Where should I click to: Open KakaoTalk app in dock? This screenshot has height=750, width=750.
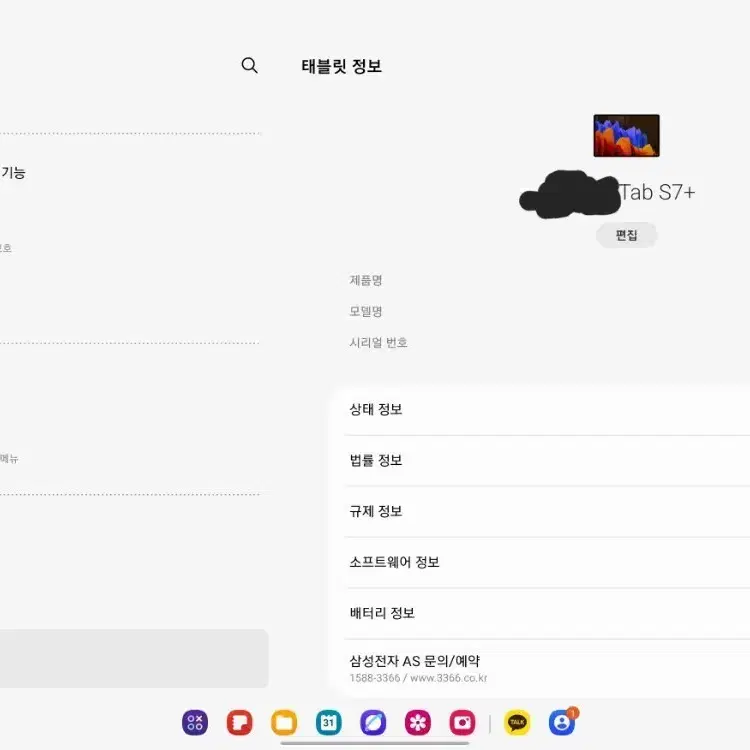coord(517,722)
